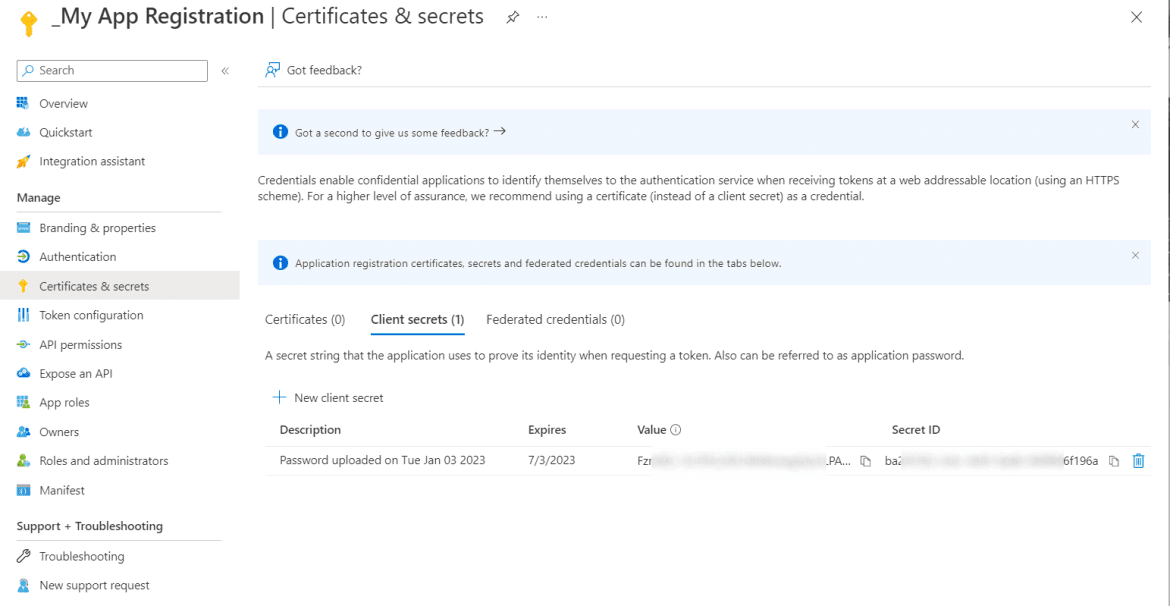Open App roles
This screenshot has width=1170, height=606.
(64, 402)
